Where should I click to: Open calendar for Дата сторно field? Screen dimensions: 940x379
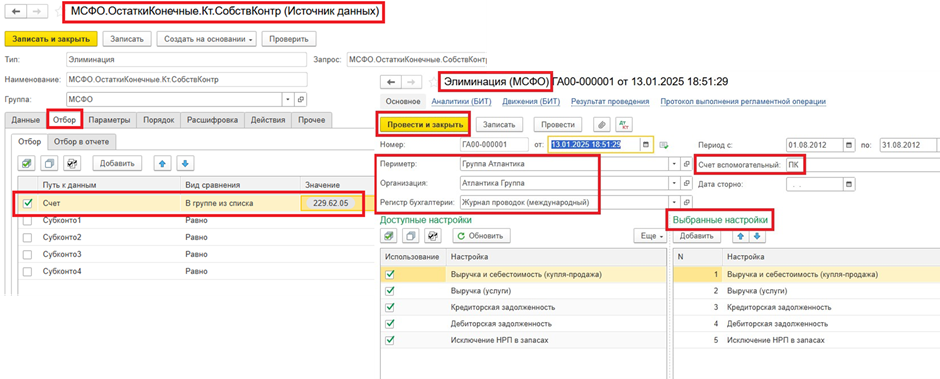pyautogui.click(x=849, y=184)
